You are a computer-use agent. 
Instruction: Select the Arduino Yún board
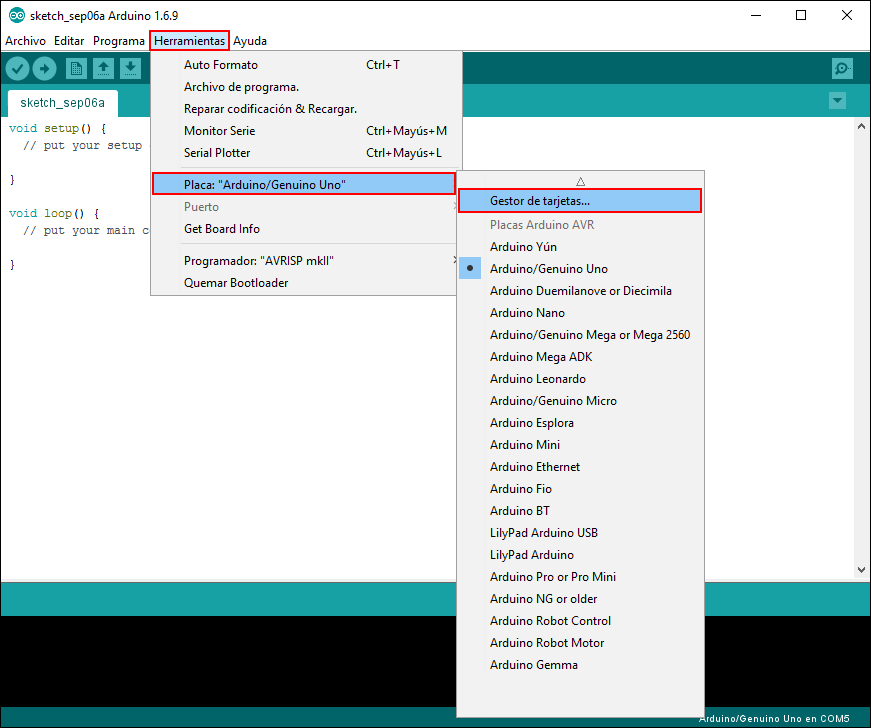click(581, 247)
